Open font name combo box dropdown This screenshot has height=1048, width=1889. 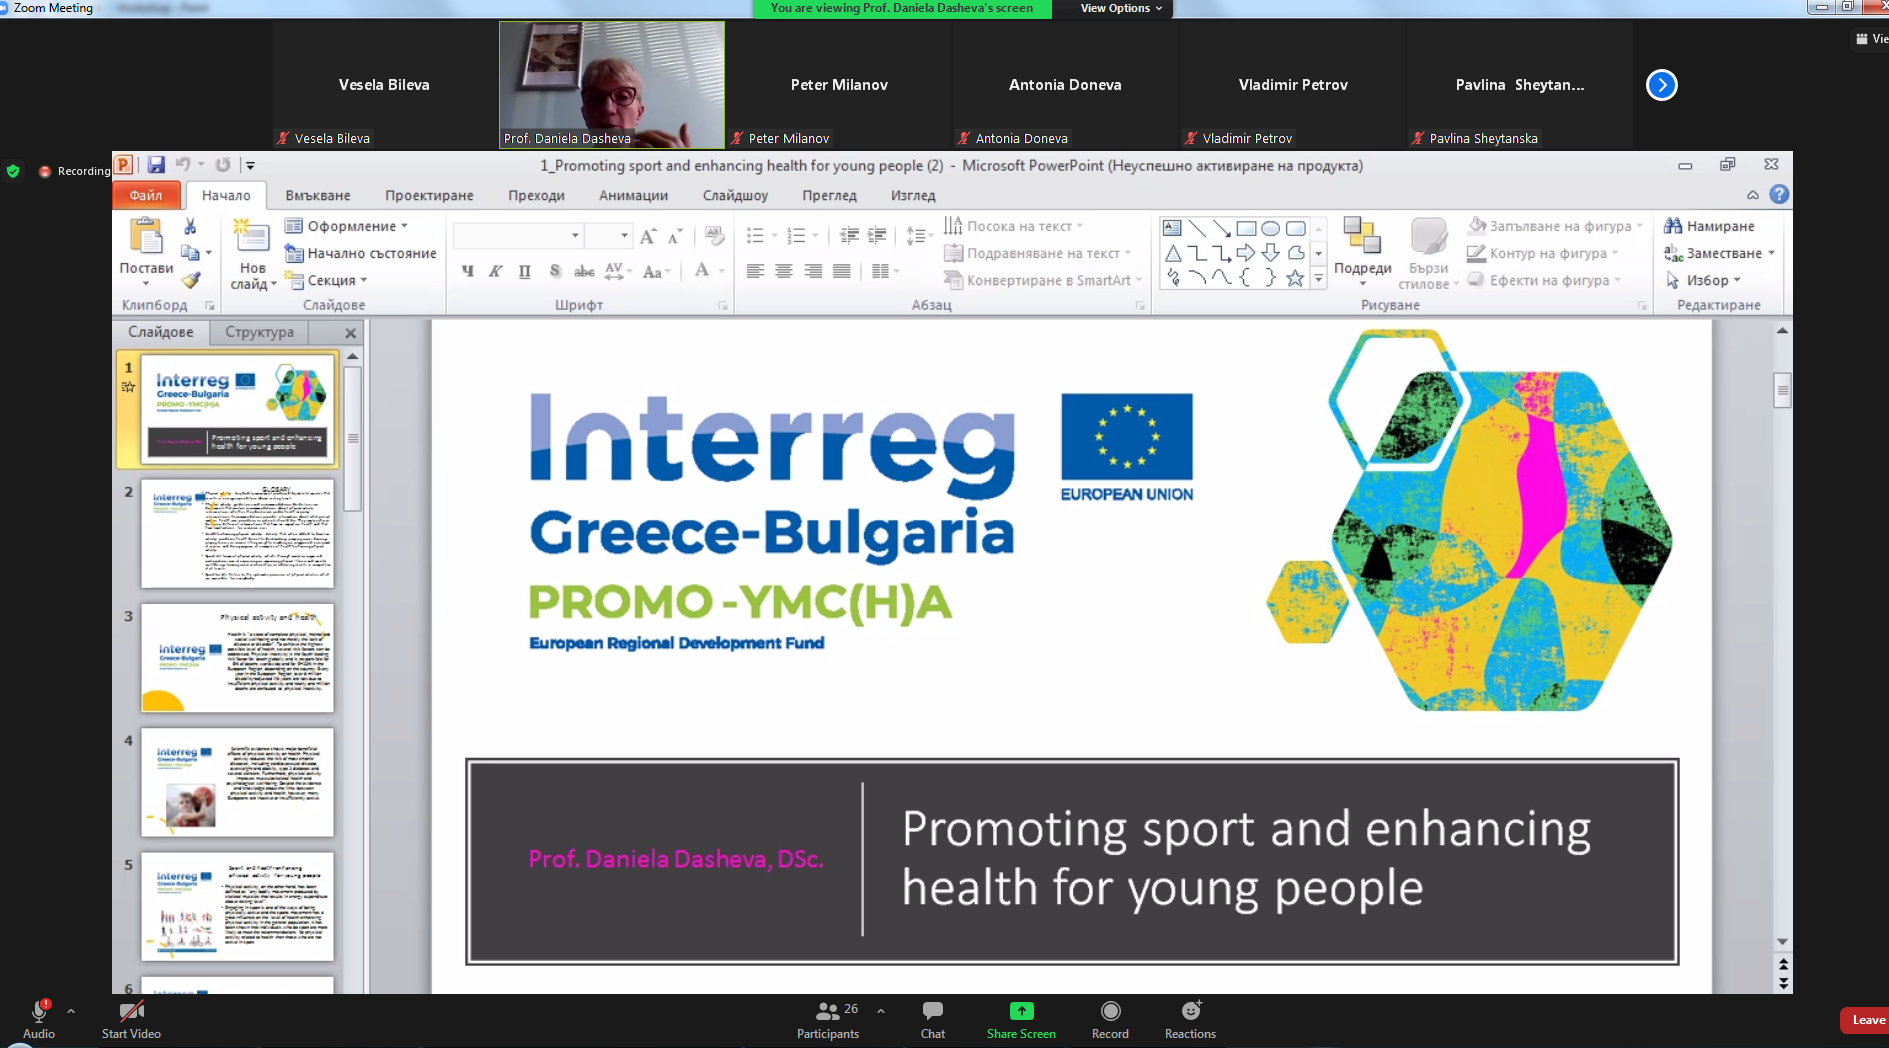[x=575, y=236]
